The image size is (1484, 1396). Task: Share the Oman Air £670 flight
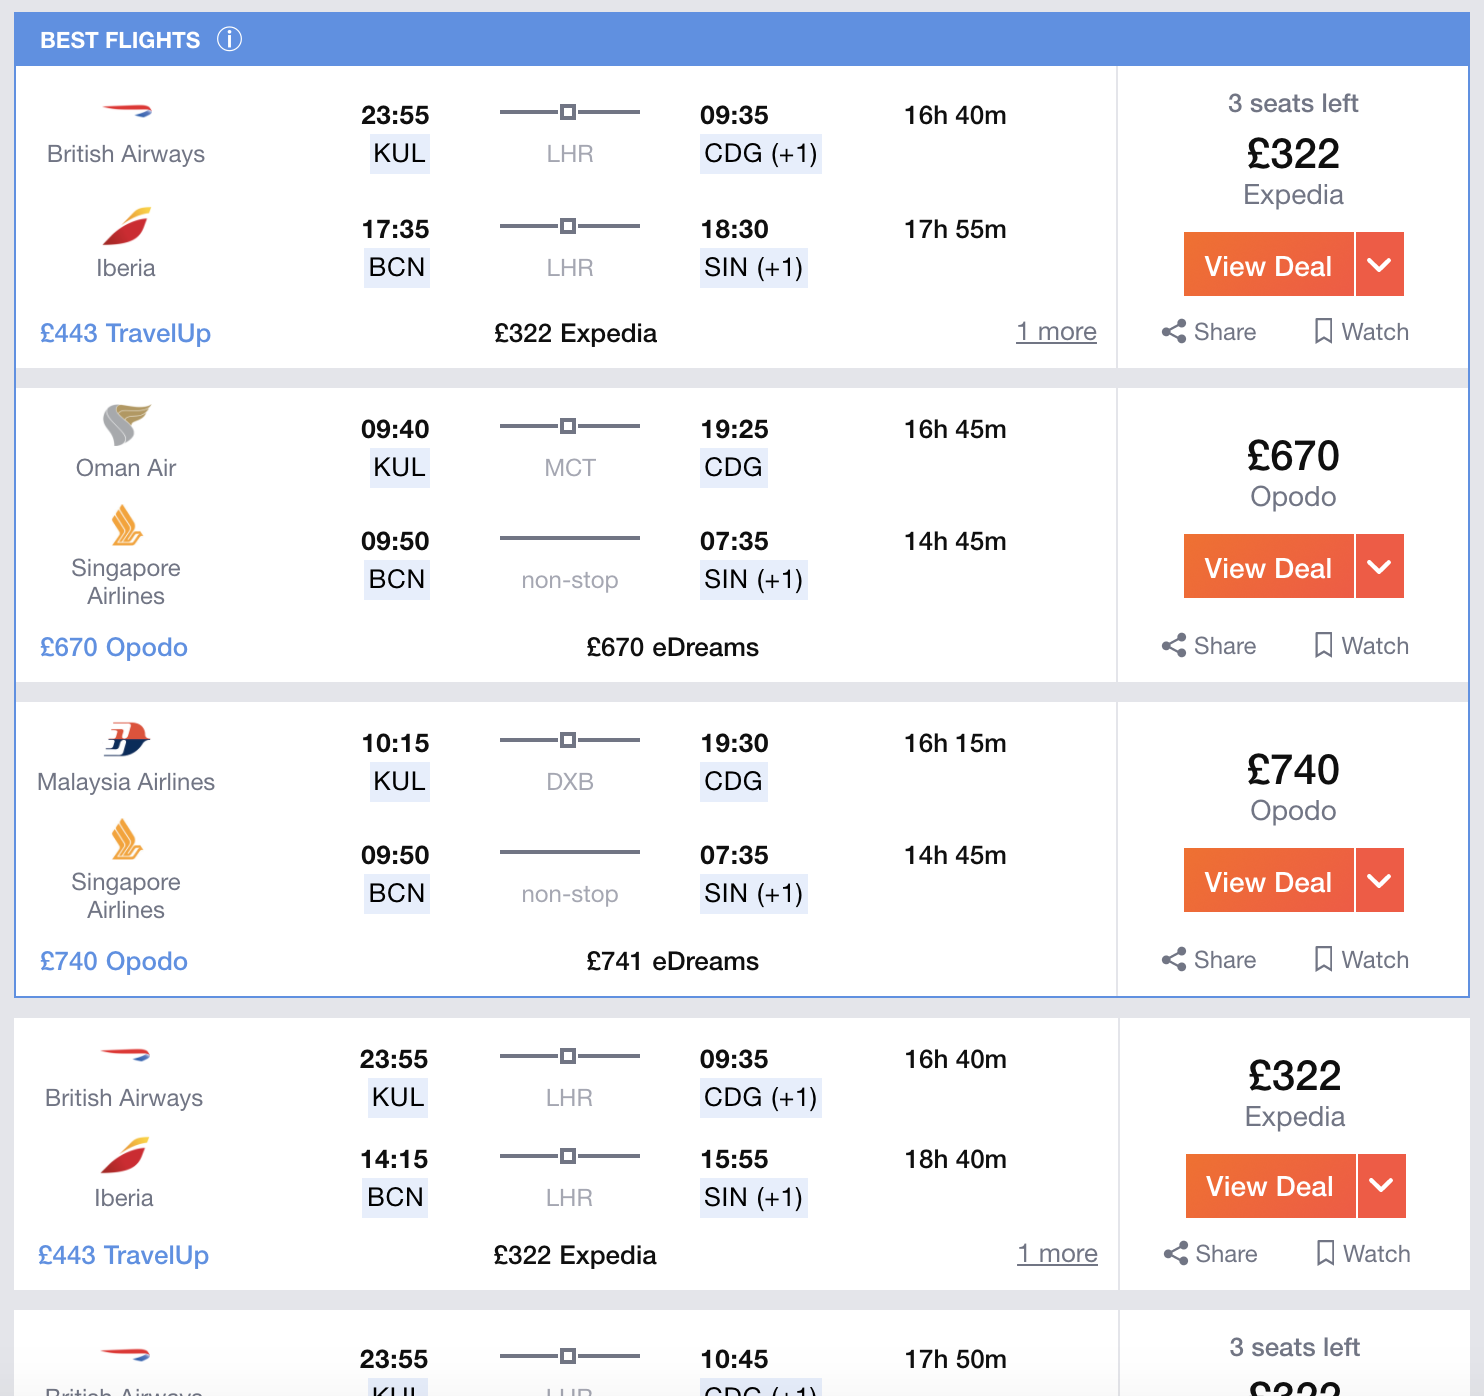[x=1209, y=646]
